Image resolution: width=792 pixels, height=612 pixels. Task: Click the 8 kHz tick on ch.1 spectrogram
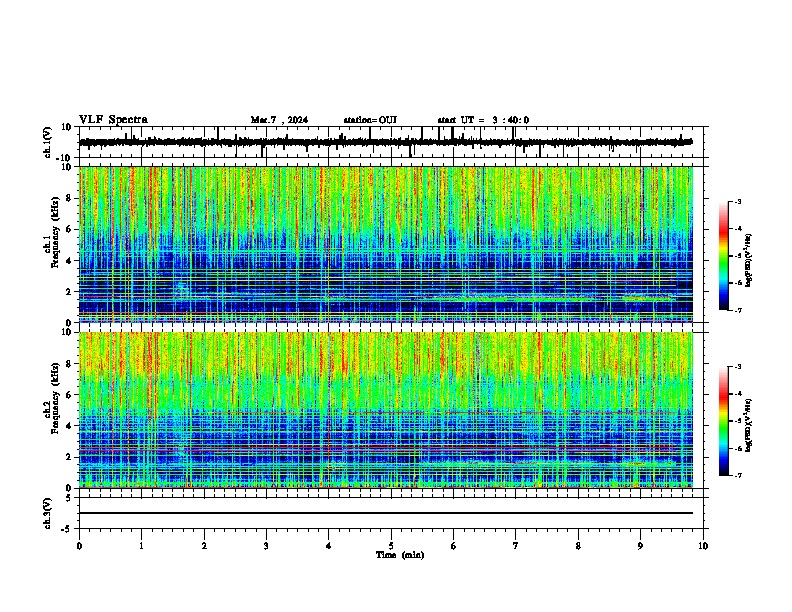[x=69, y=198]
